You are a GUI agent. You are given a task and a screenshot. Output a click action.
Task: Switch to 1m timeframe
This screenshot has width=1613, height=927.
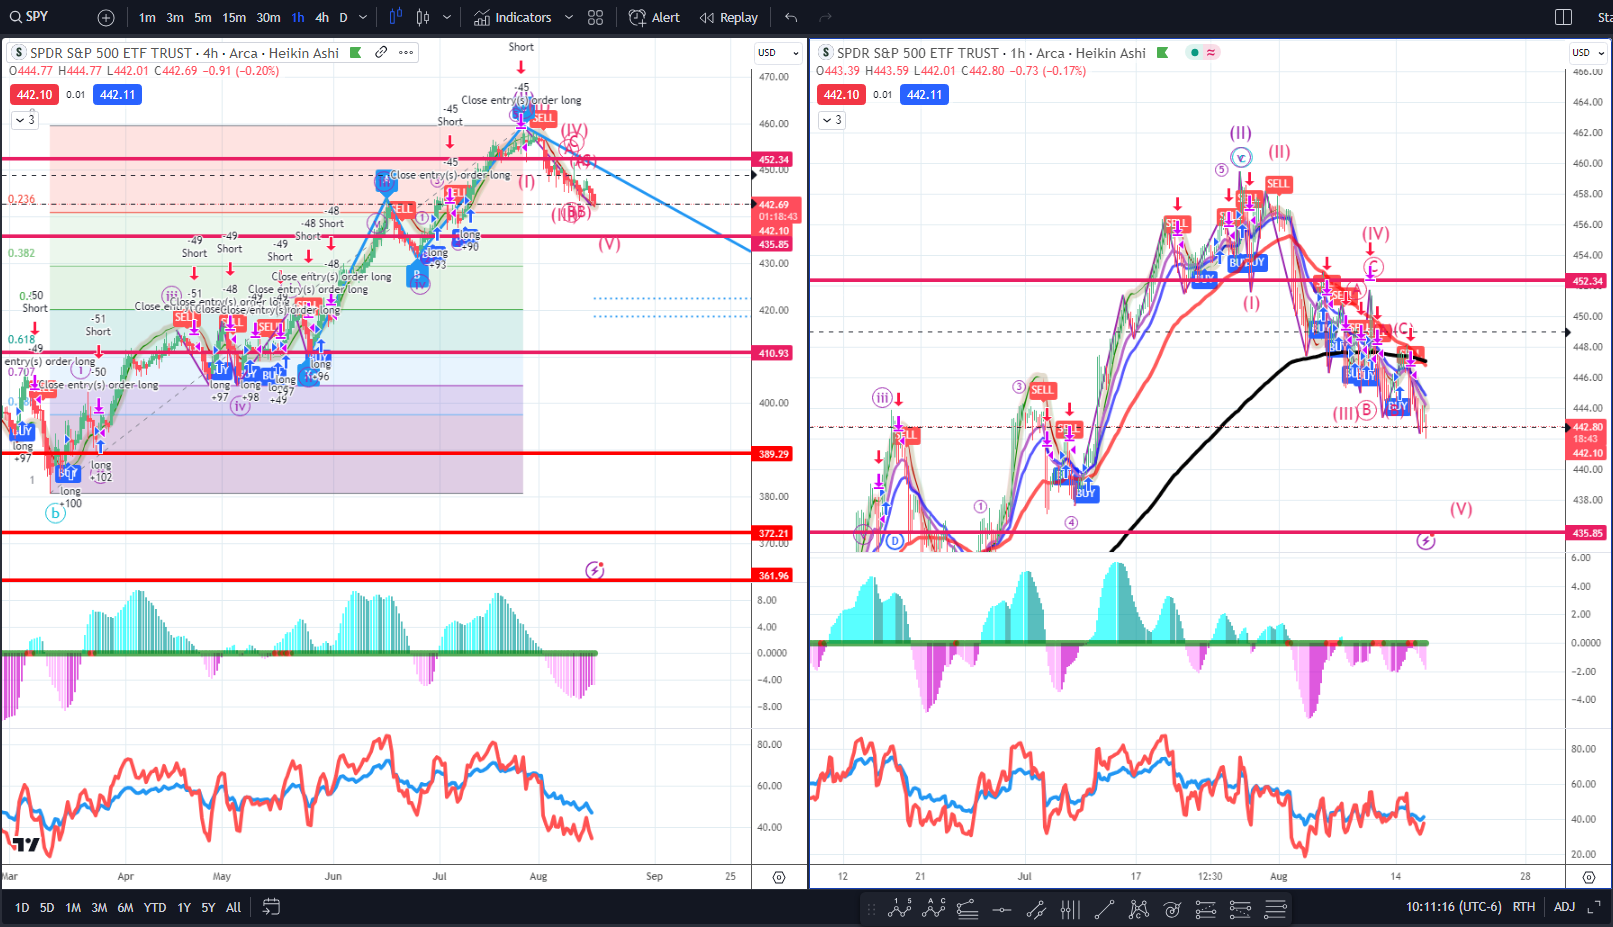tap(147, 18)
